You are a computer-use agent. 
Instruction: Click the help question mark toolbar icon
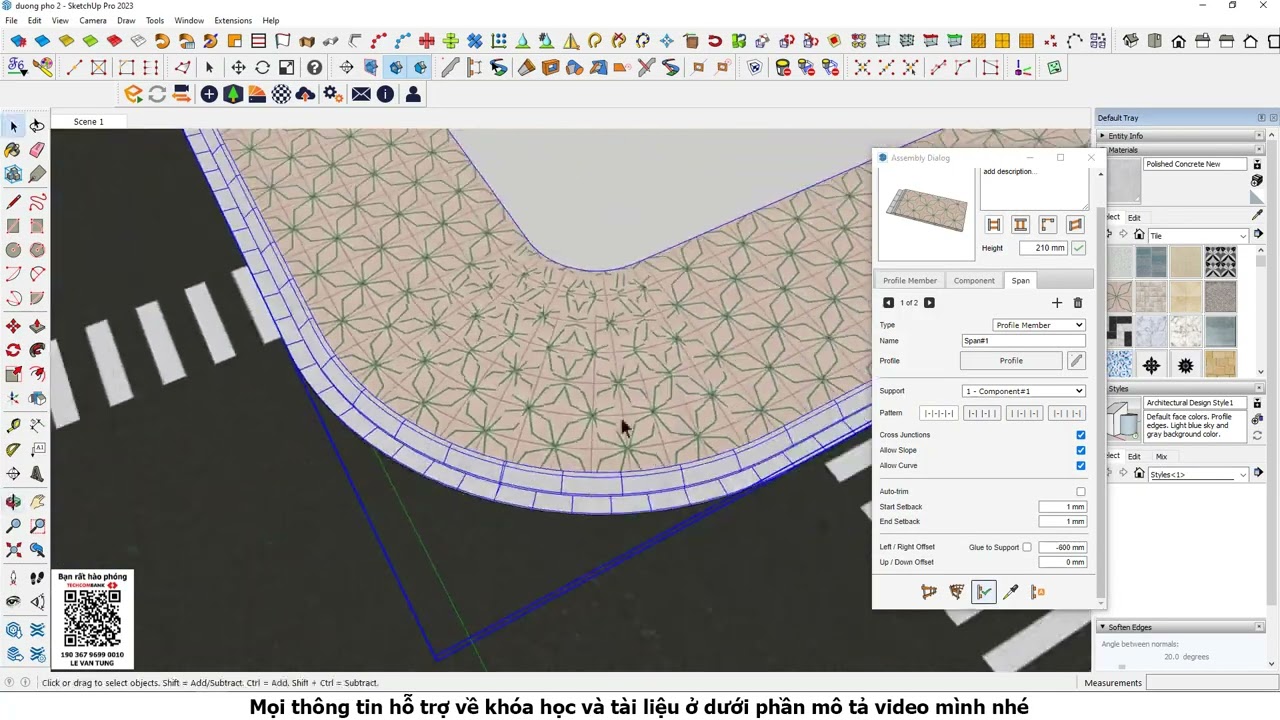314,67
